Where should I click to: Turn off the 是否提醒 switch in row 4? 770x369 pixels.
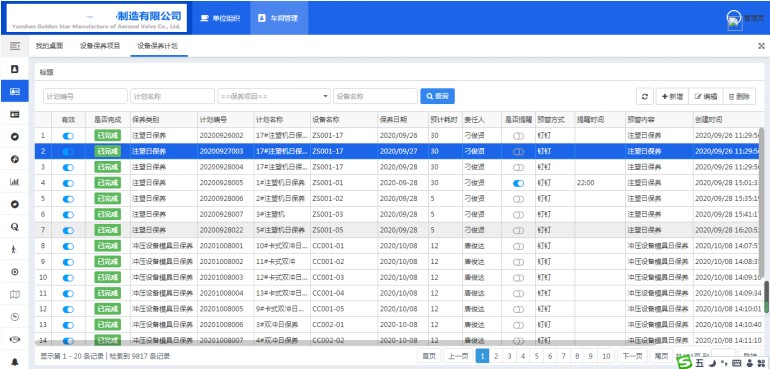click(518, 183)
